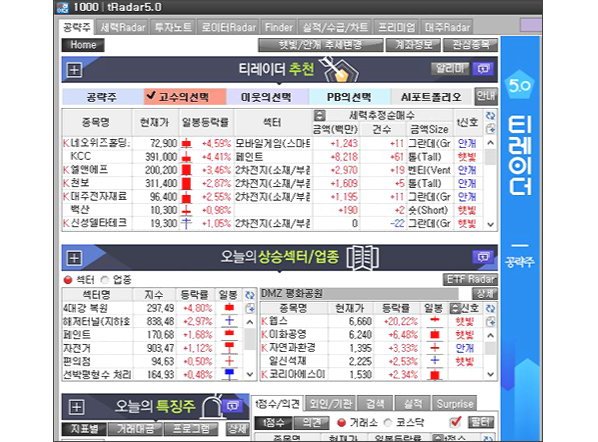This screenshot has width=598, height=442.
Task: Open the ETF Radar button
Action: (x=471, y=280)
